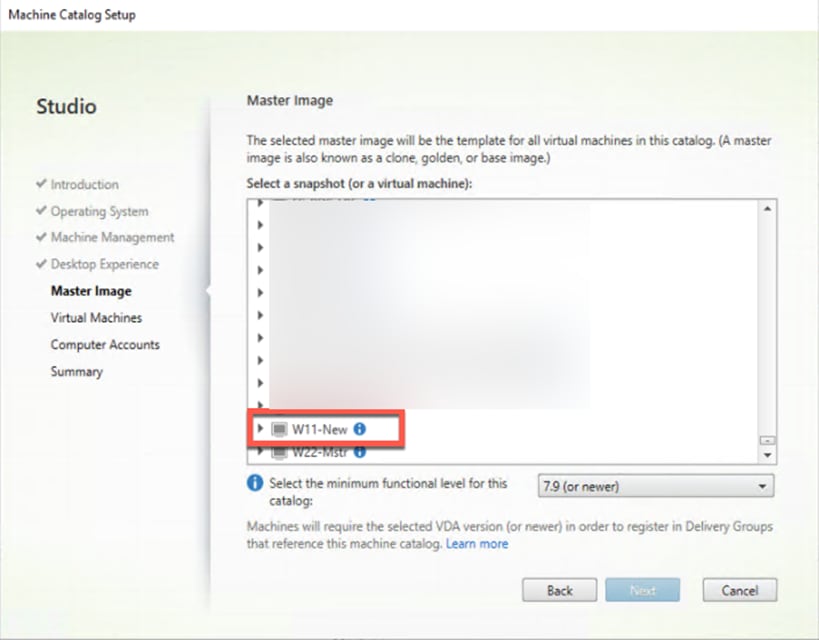This screenshot has height=640, width=819.
Task: Click the snapshot list scrollbar thumb
Action: [767, 440]
